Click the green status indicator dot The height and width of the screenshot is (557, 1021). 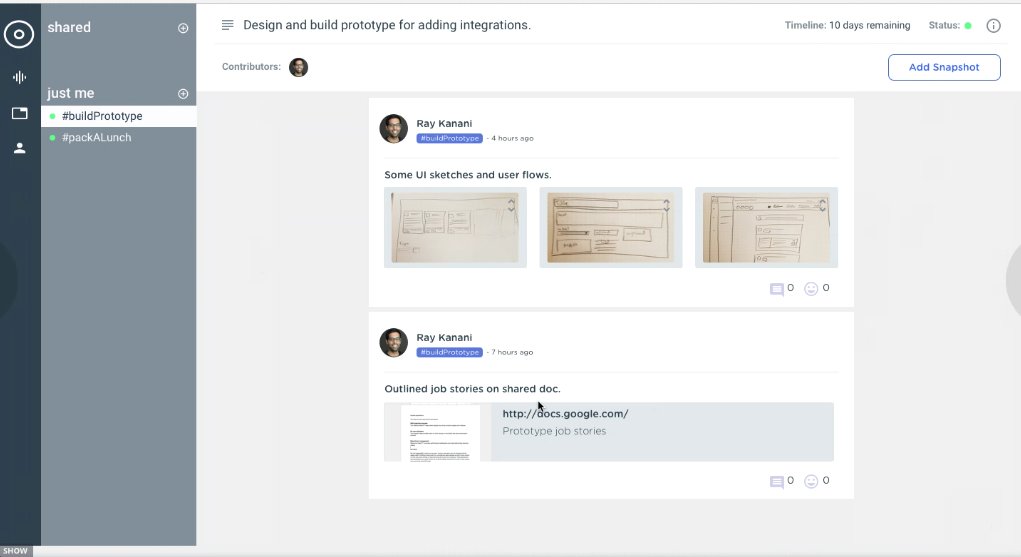[x=968, y=25]
